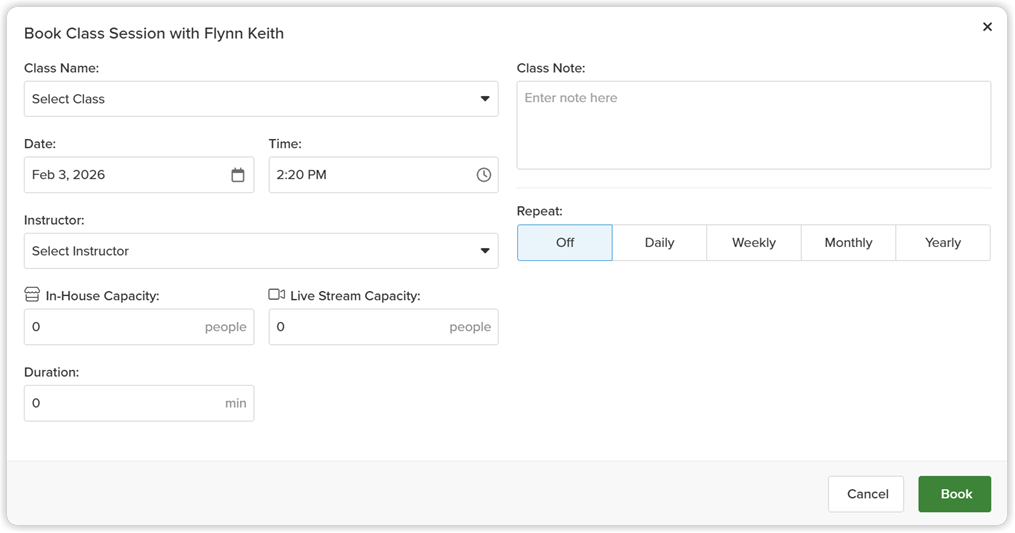The height and width of the screenshot is (533, 1015).
Task: Click the 'Time:' label
Action: click(x=285, y=144)
